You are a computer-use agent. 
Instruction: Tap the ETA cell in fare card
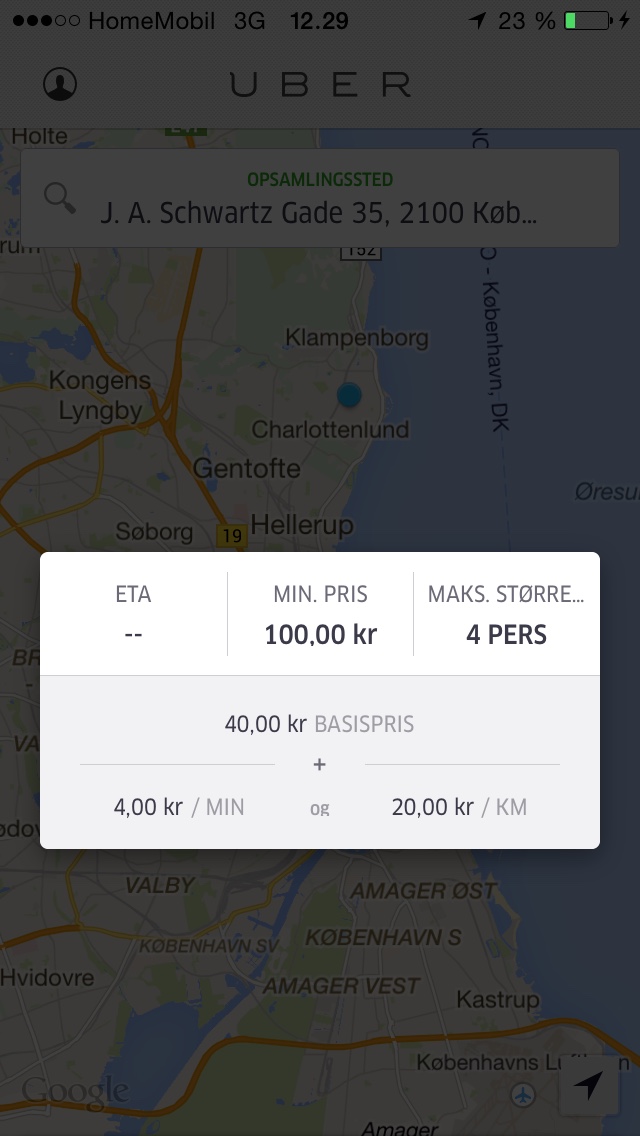pos(133,614)
